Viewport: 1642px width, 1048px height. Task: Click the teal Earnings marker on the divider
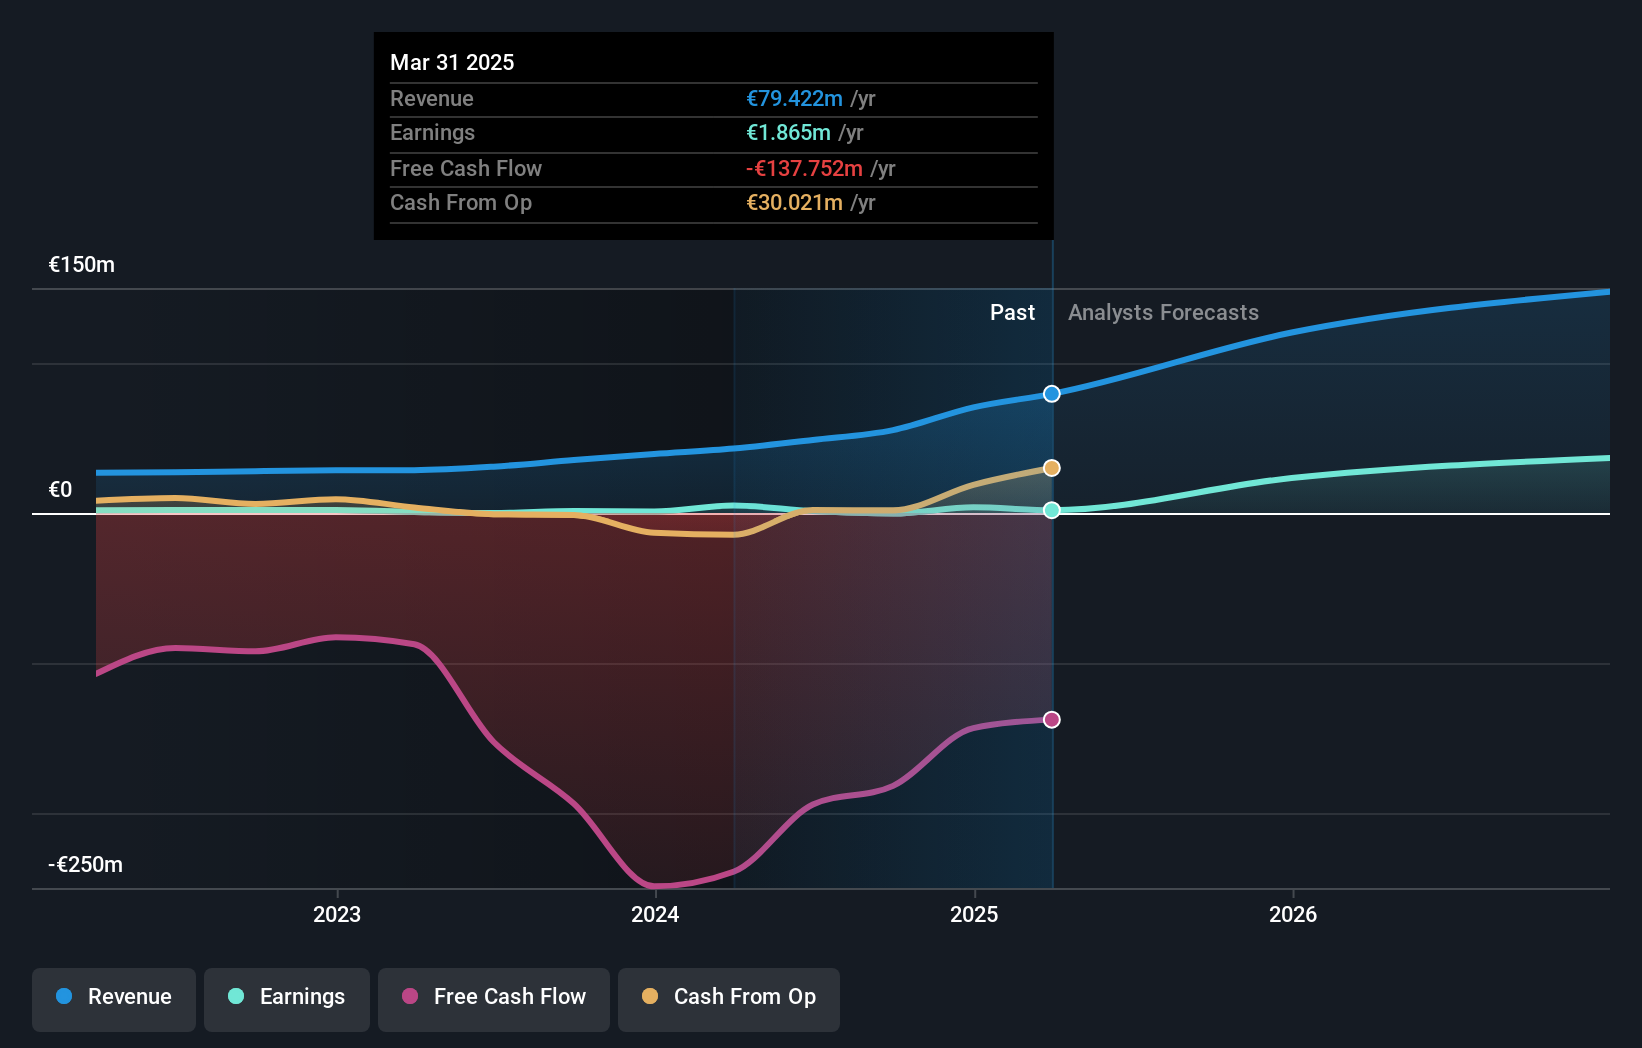tap(1051, 511)
